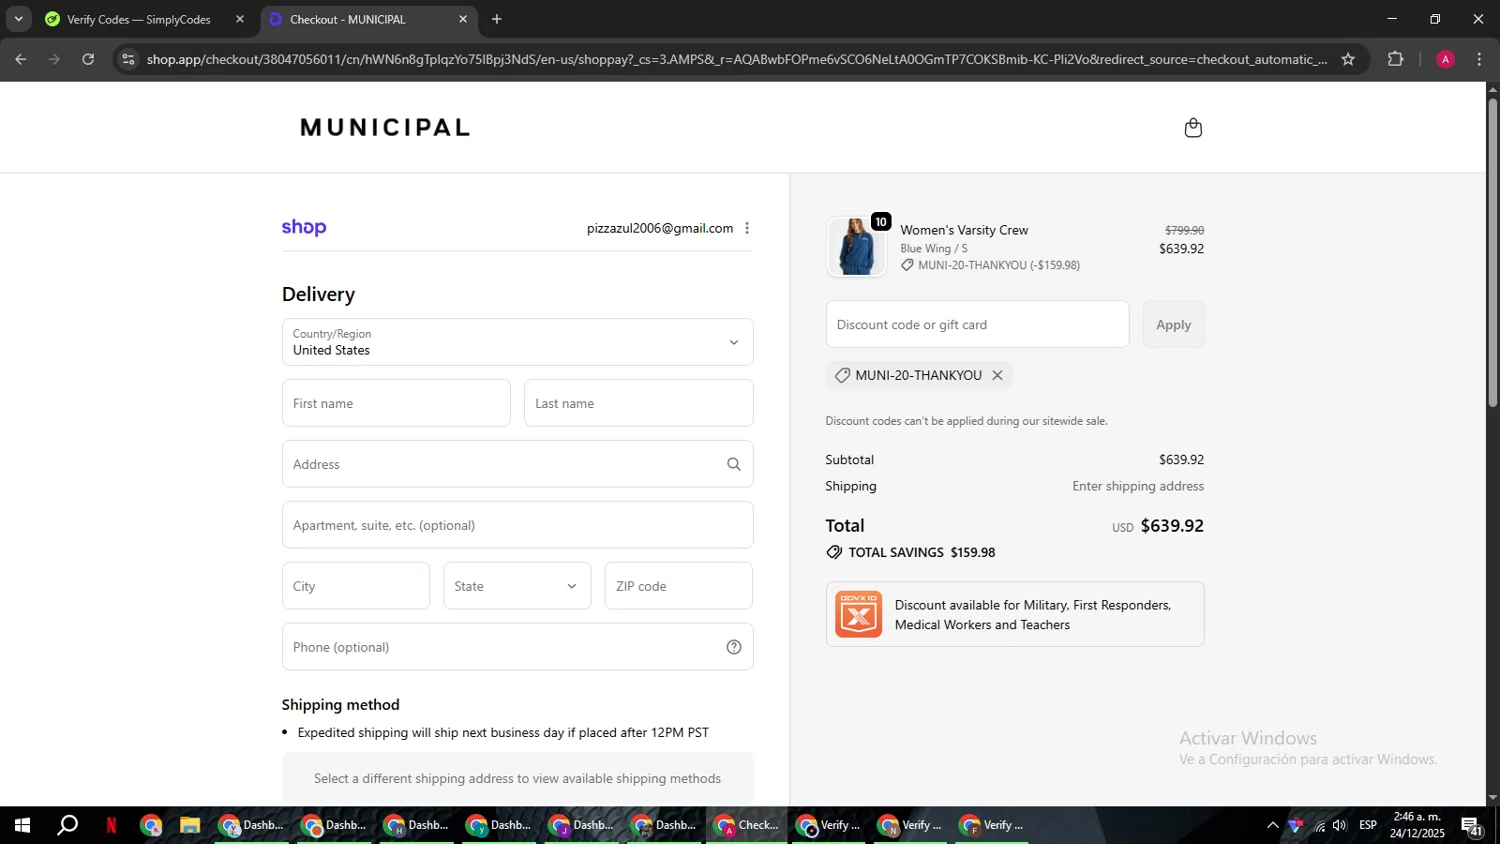Close the Checkout - MUNICIPAL tab
This screenshot has height=844, width=1500.
pyautogui.click(x=463, y=19)
